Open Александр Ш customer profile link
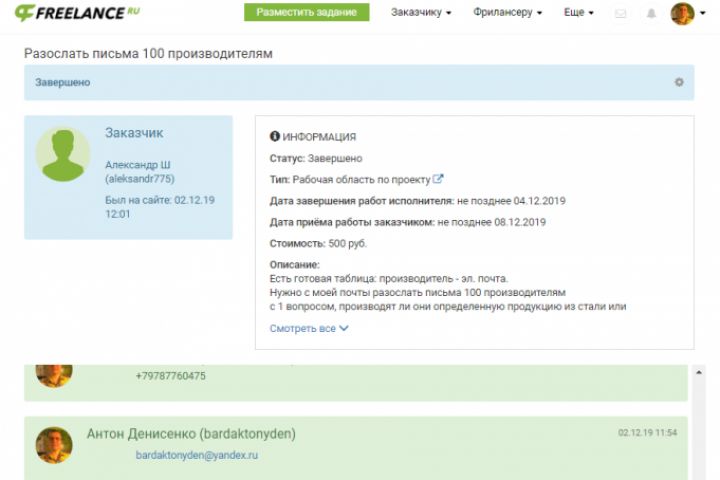Image resolution: width=720 pixels, height=480 pixels. pos(138,164)
